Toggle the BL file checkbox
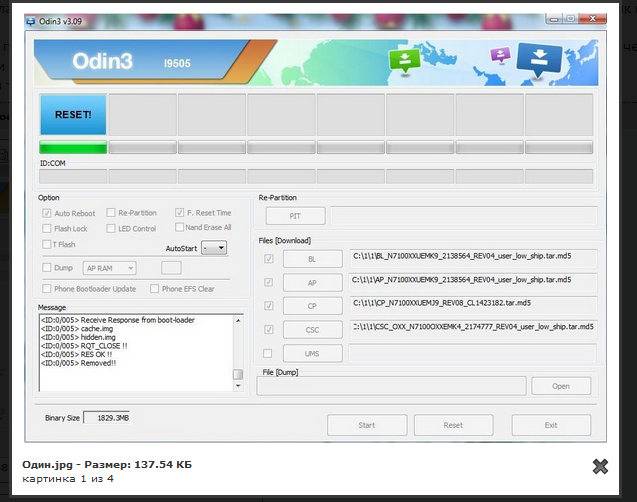 point(269,259)
